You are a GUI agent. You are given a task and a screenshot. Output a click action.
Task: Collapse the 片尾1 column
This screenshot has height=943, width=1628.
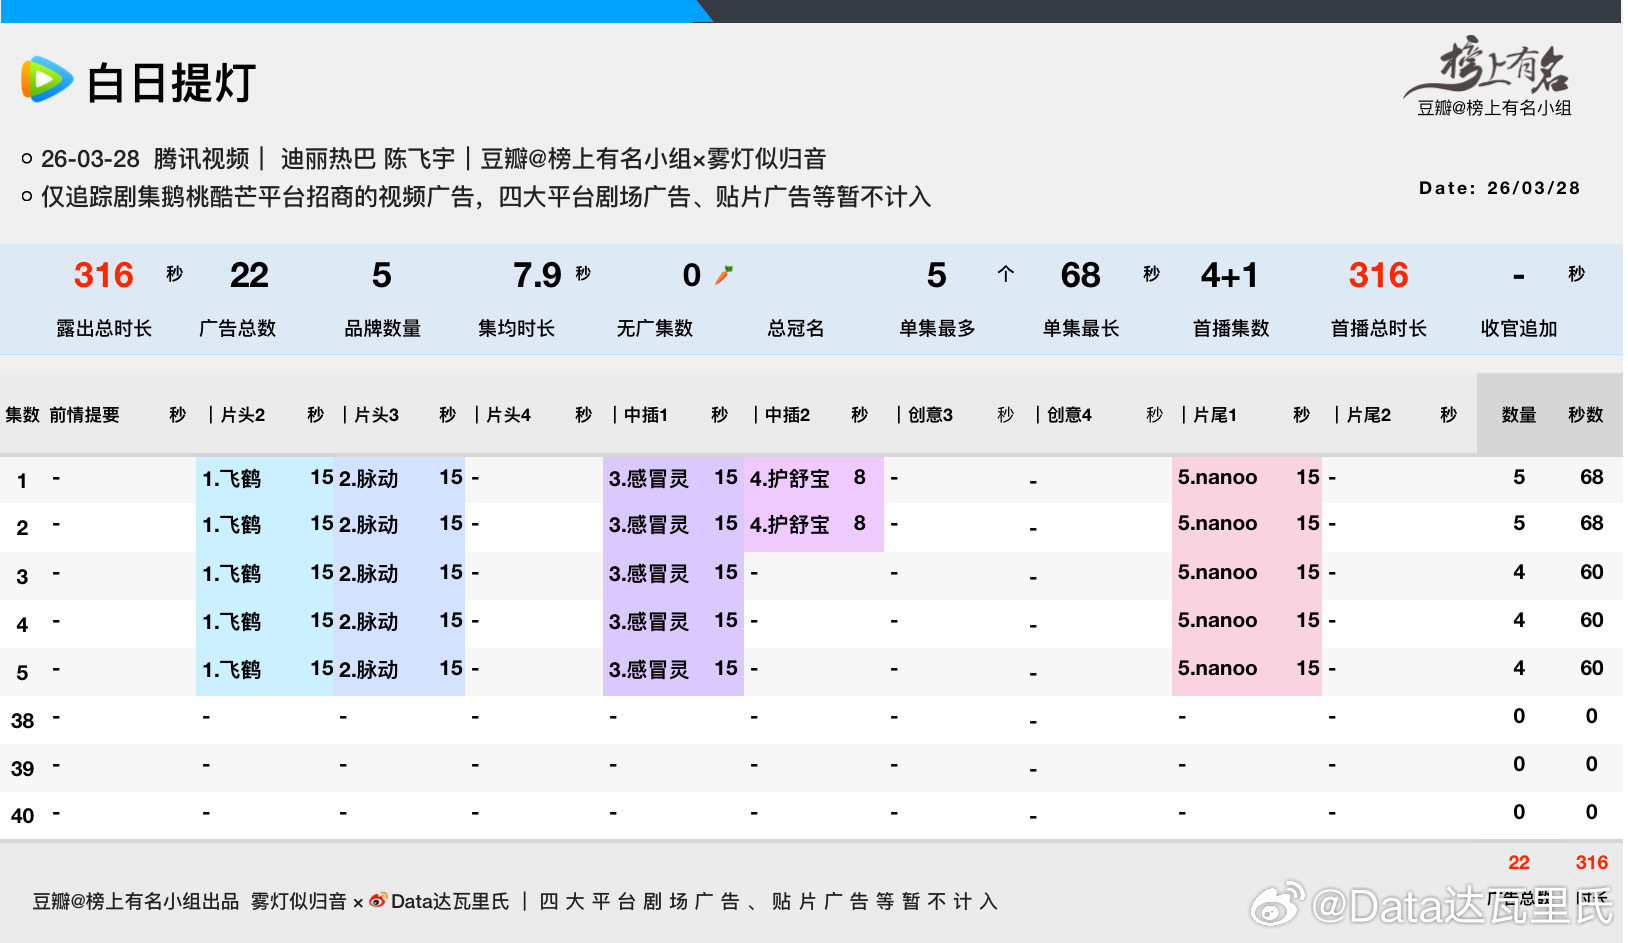1215,414
